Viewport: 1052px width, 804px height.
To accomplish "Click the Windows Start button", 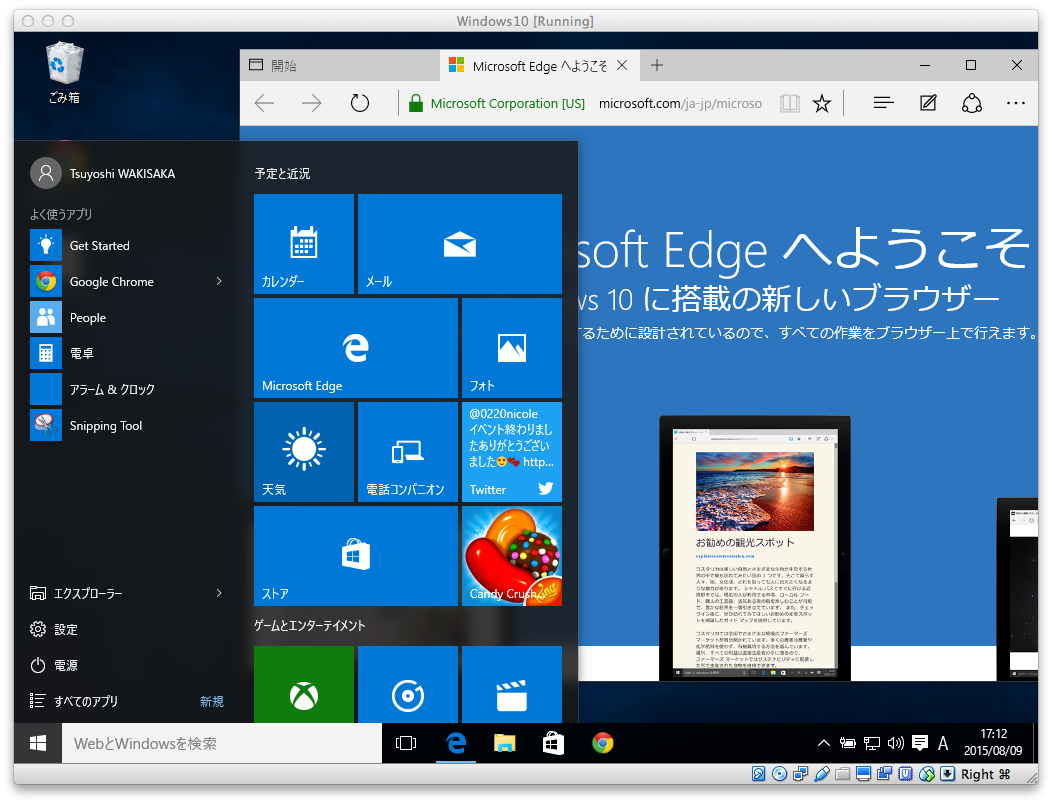I will click(x=38, y=743).
